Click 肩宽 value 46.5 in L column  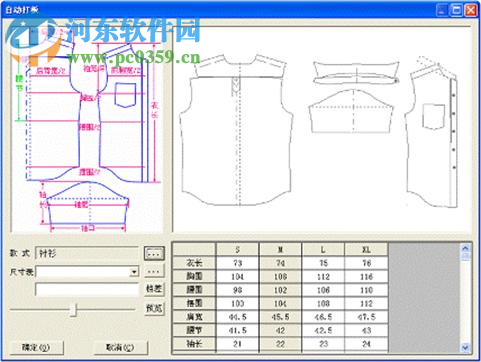(x=323, y=317)
